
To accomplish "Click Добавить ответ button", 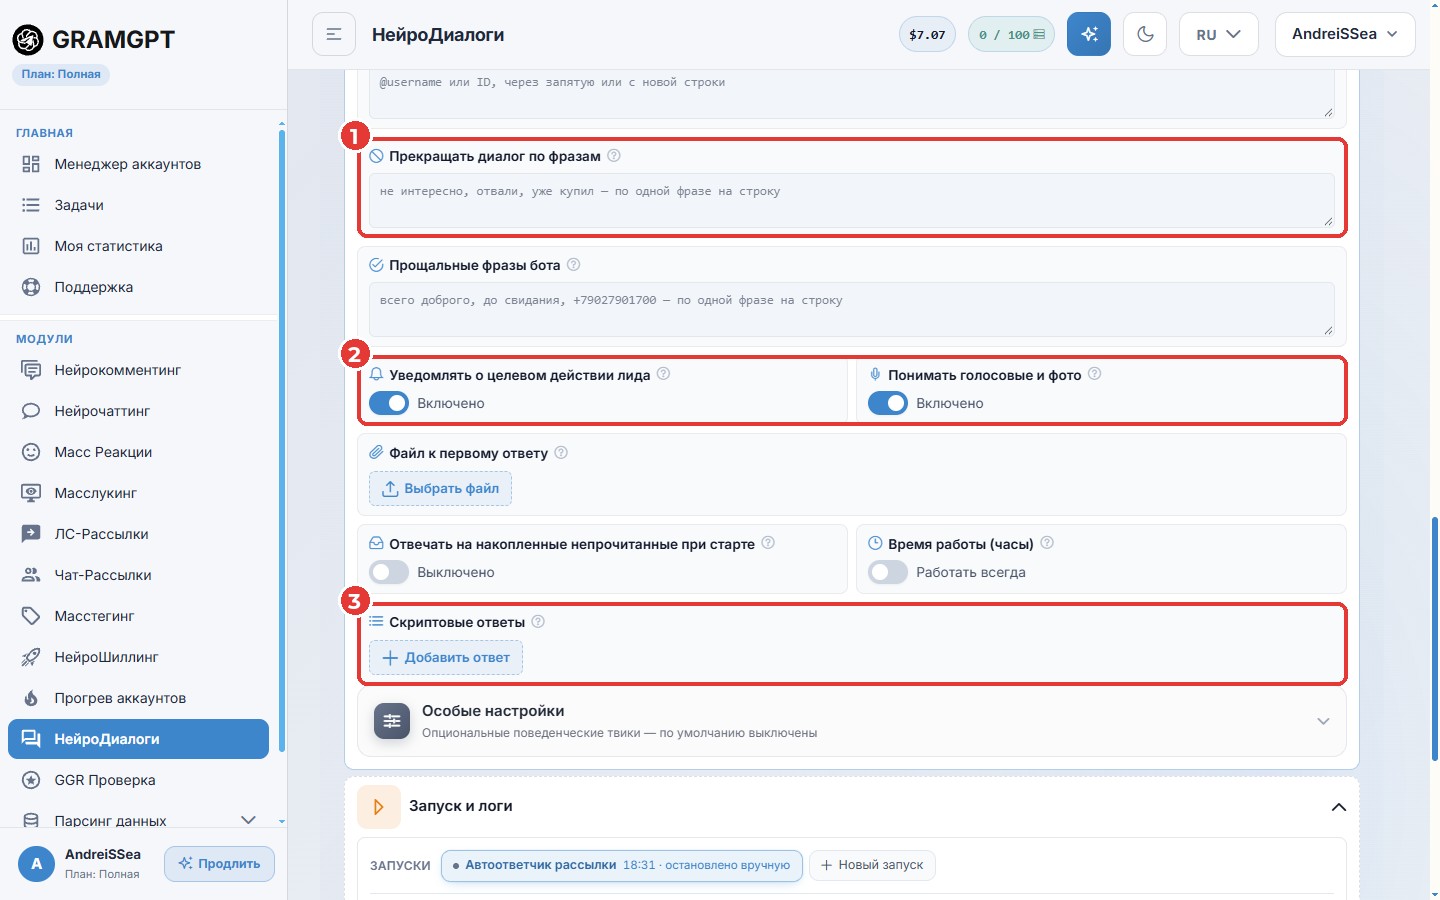I will 446,657.
